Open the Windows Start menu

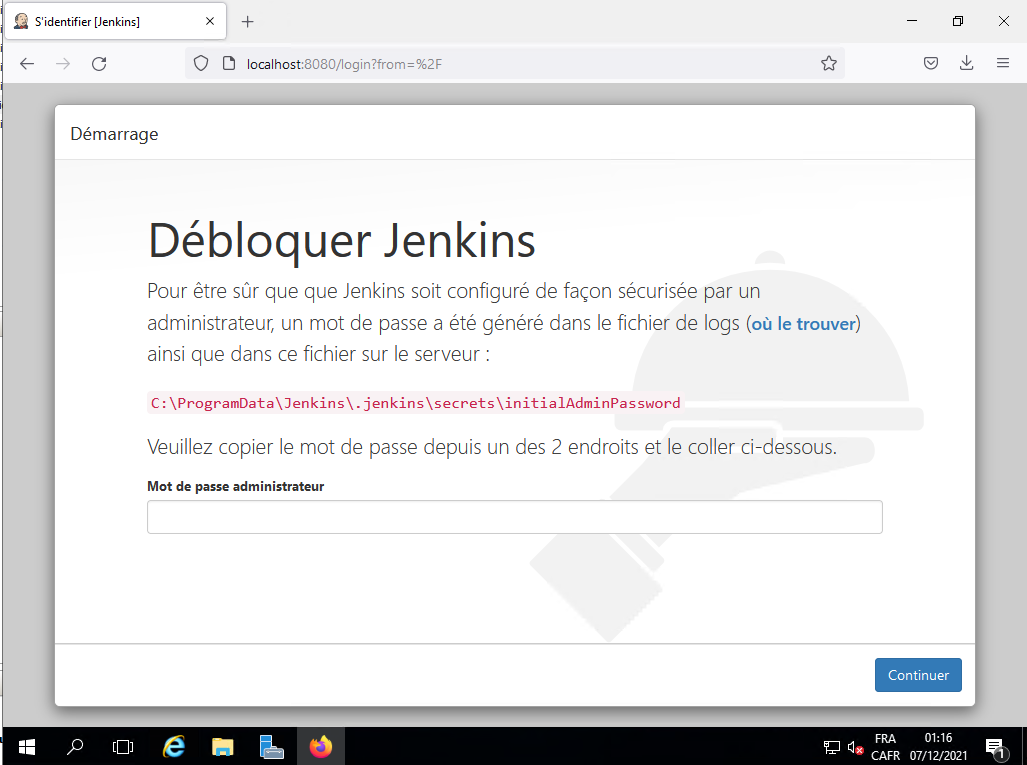(27, 746)
